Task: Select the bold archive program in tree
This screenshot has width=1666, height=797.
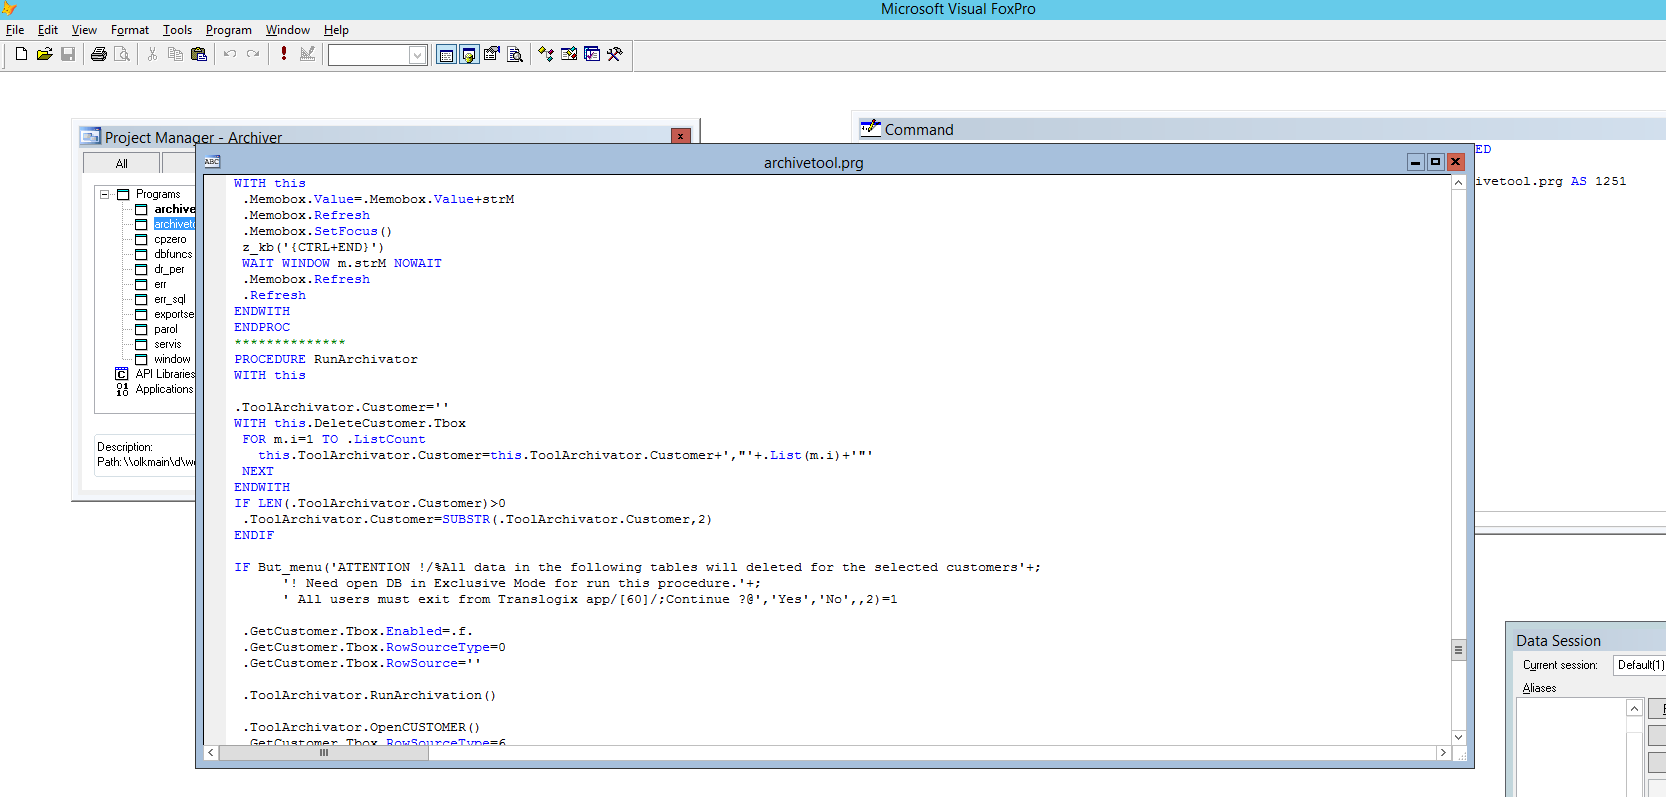Action: pyautogui.click(x=175, y=209)
